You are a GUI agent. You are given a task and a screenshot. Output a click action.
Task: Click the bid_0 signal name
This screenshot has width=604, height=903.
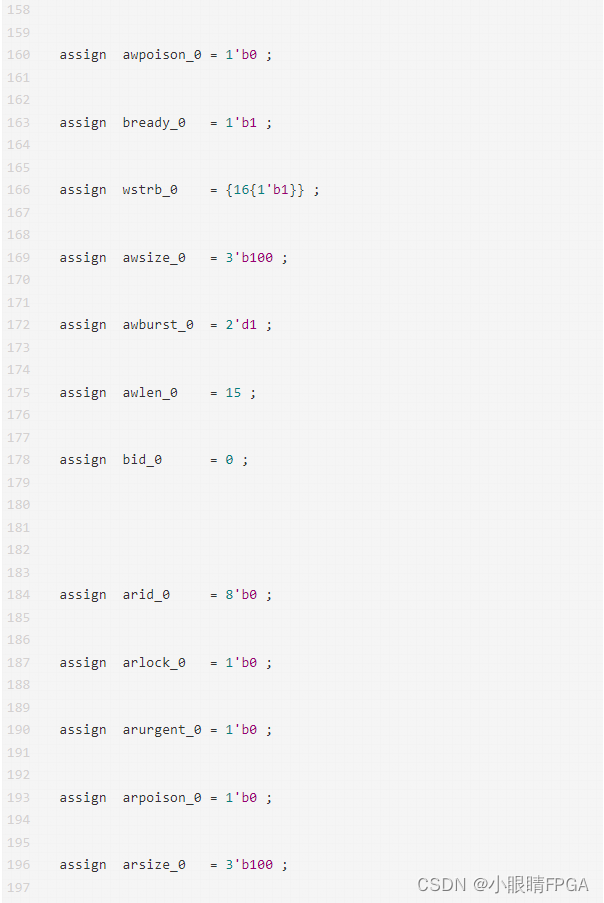pyautogui.click(x=142, y=460)
